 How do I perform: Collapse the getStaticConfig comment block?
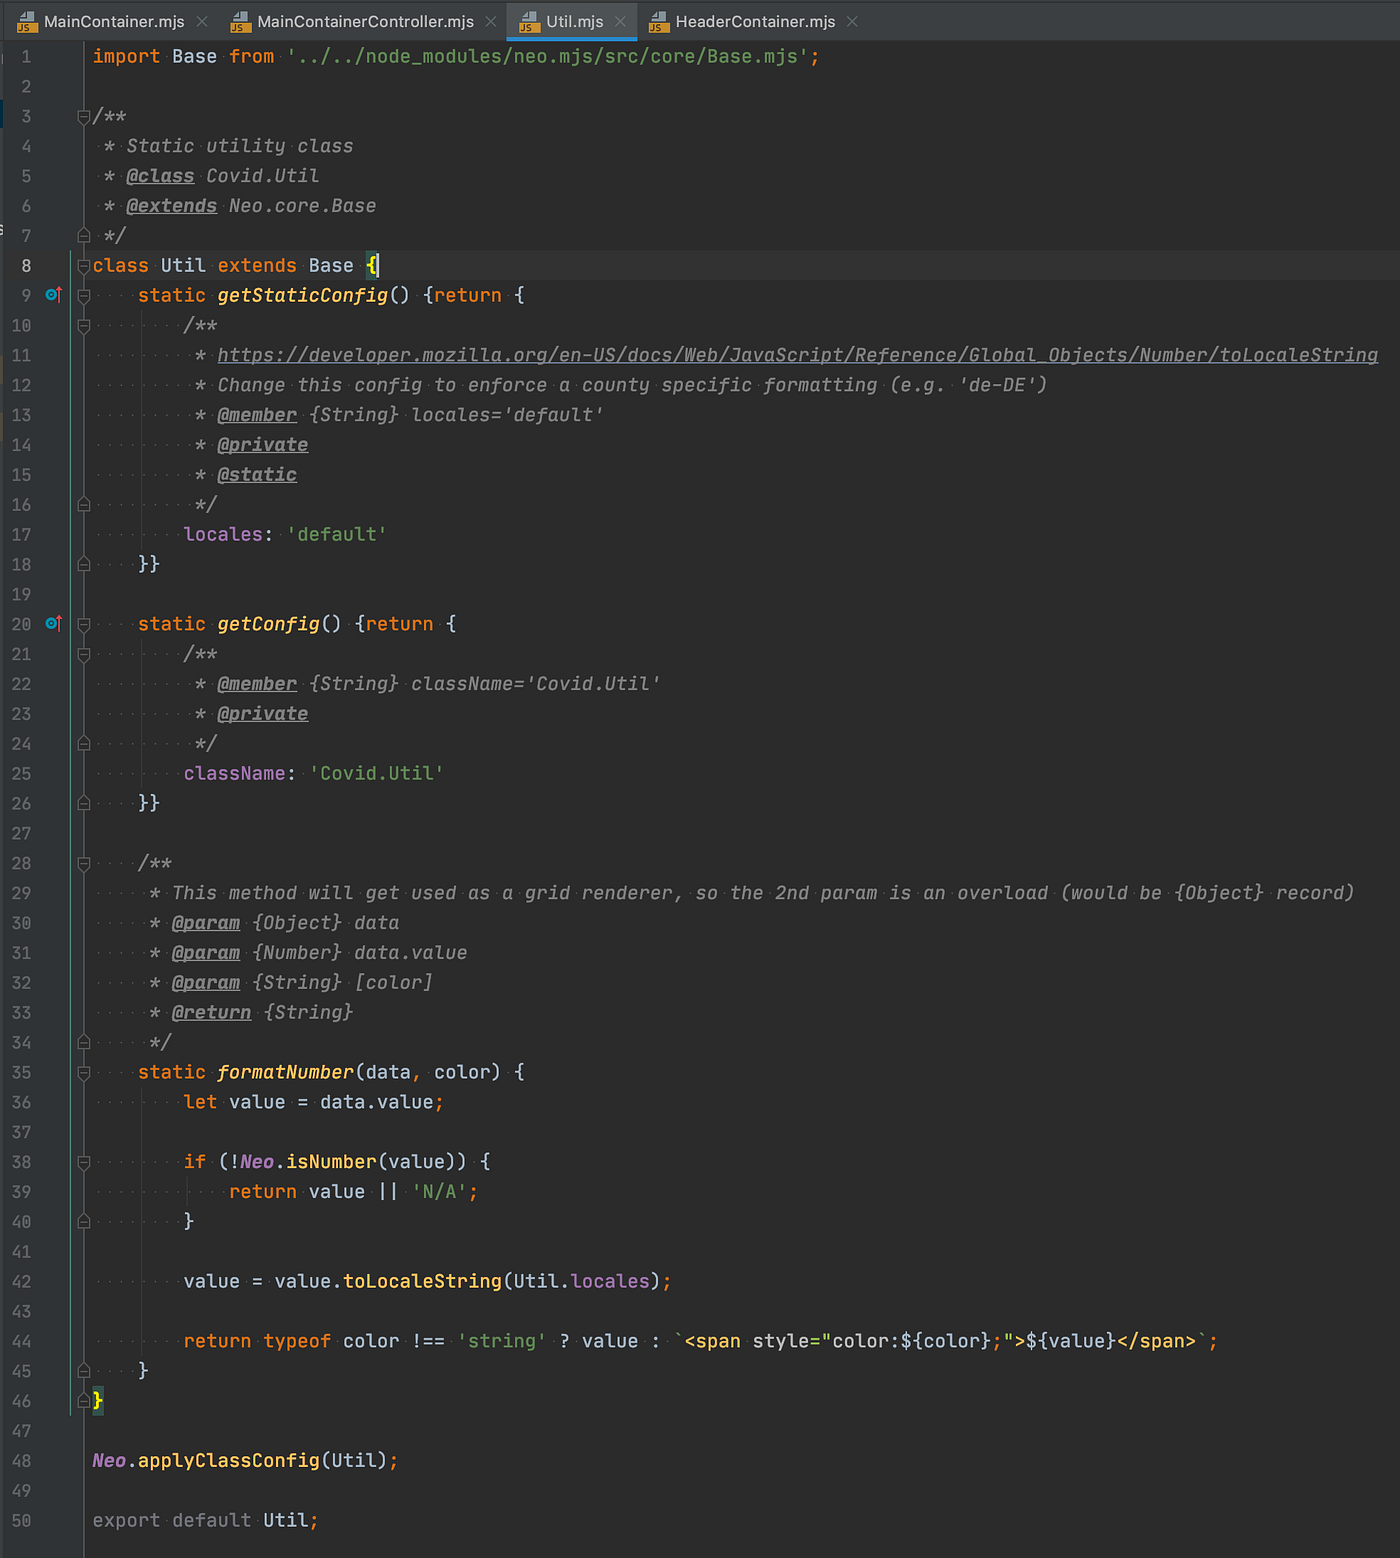click(x=83, y=325)
